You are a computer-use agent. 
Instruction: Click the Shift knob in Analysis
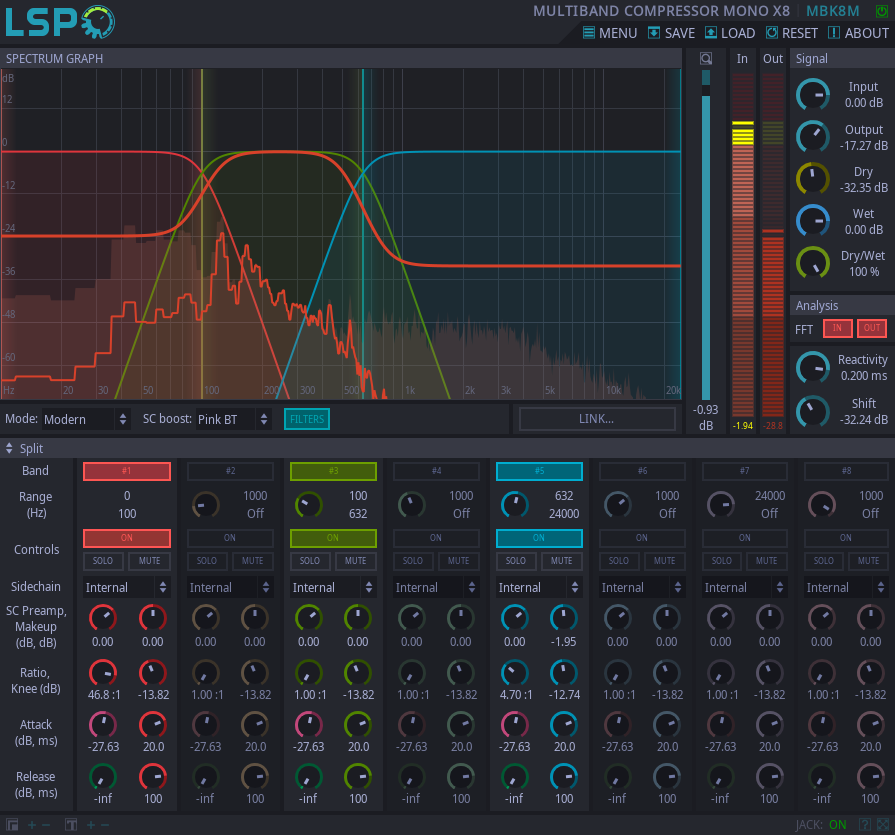click(813, 411)
